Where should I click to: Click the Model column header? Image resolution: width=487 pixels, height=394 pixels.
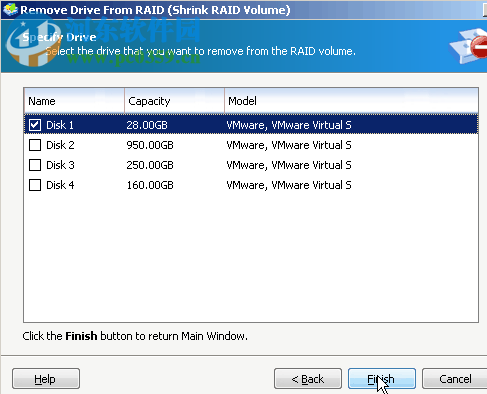point(351,101)
